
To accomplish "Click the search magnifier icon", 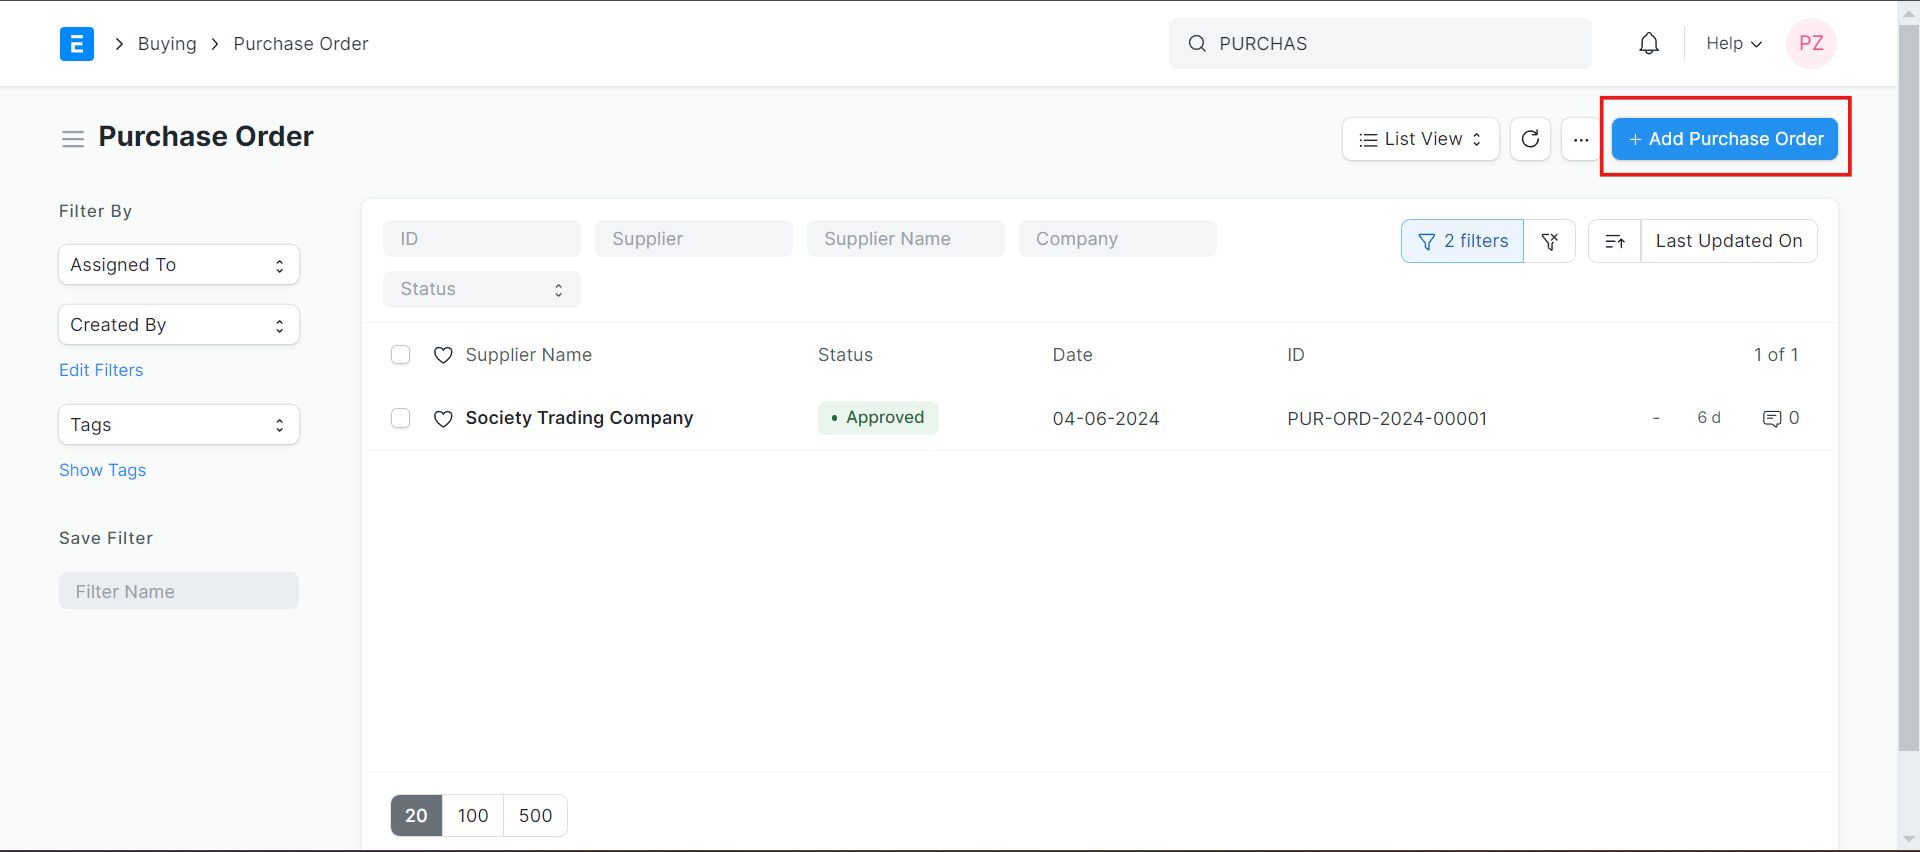I will pos(1197,44).
